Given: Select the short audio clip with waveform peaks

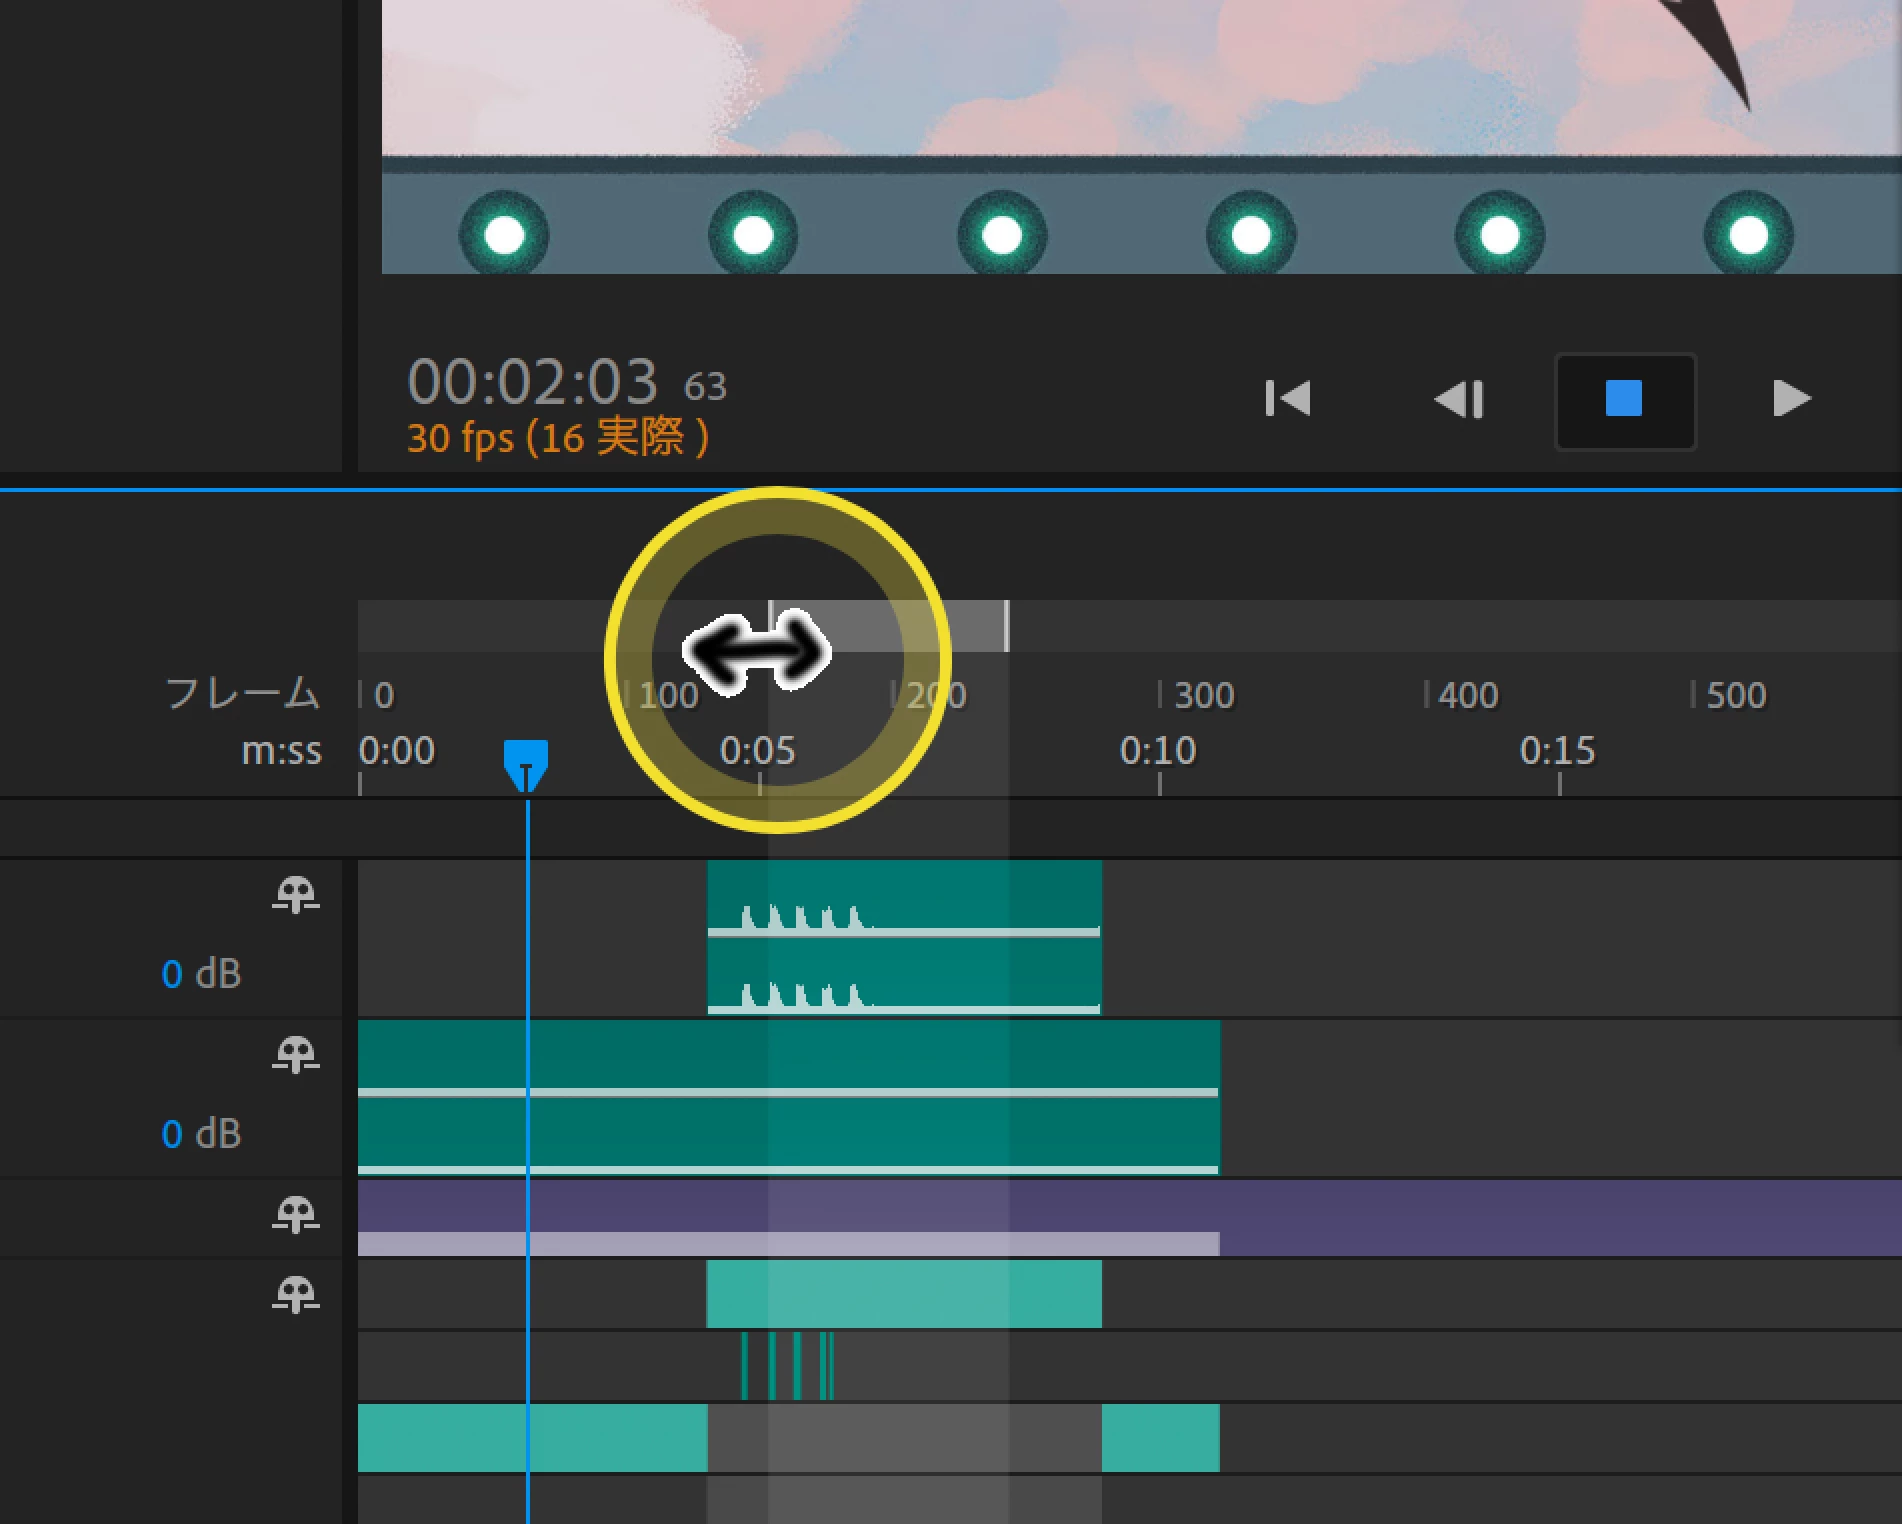Looking at the screenshot, I should click(x=904, y=937).
